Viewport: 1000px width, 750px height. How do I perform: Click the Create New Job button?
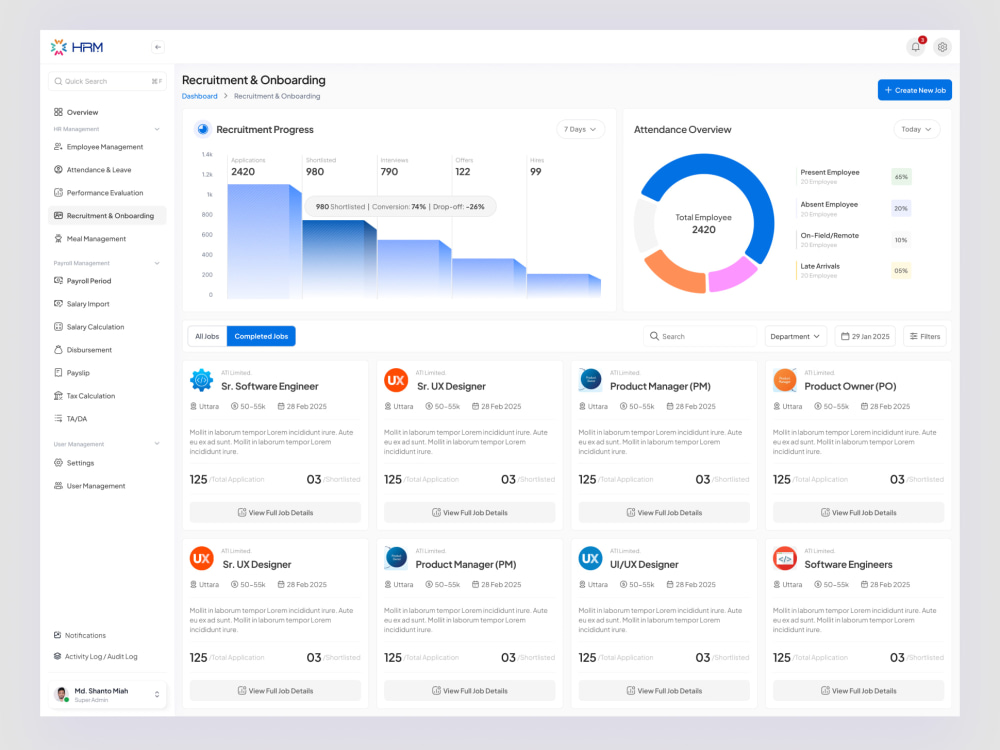(x=915, y=90)
